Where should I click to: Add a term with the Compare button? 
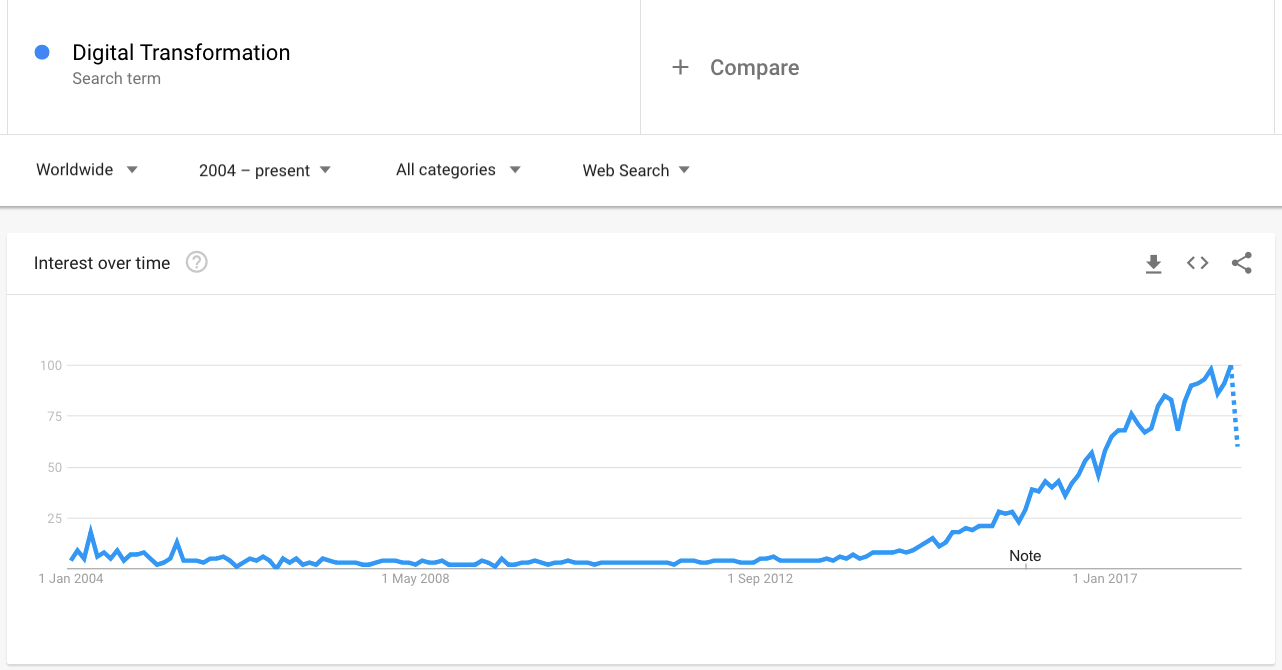[735, 67]
